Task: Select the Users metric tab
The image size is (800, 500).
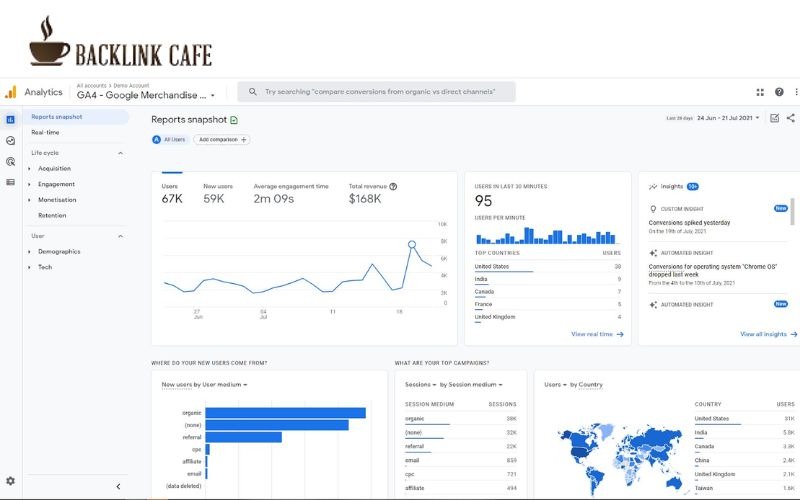Action: tap(171, 194)
